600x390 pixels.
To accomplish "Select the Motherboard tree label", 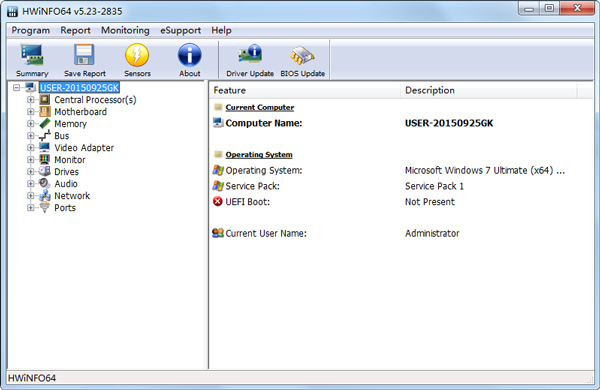I will click(80, 112).
